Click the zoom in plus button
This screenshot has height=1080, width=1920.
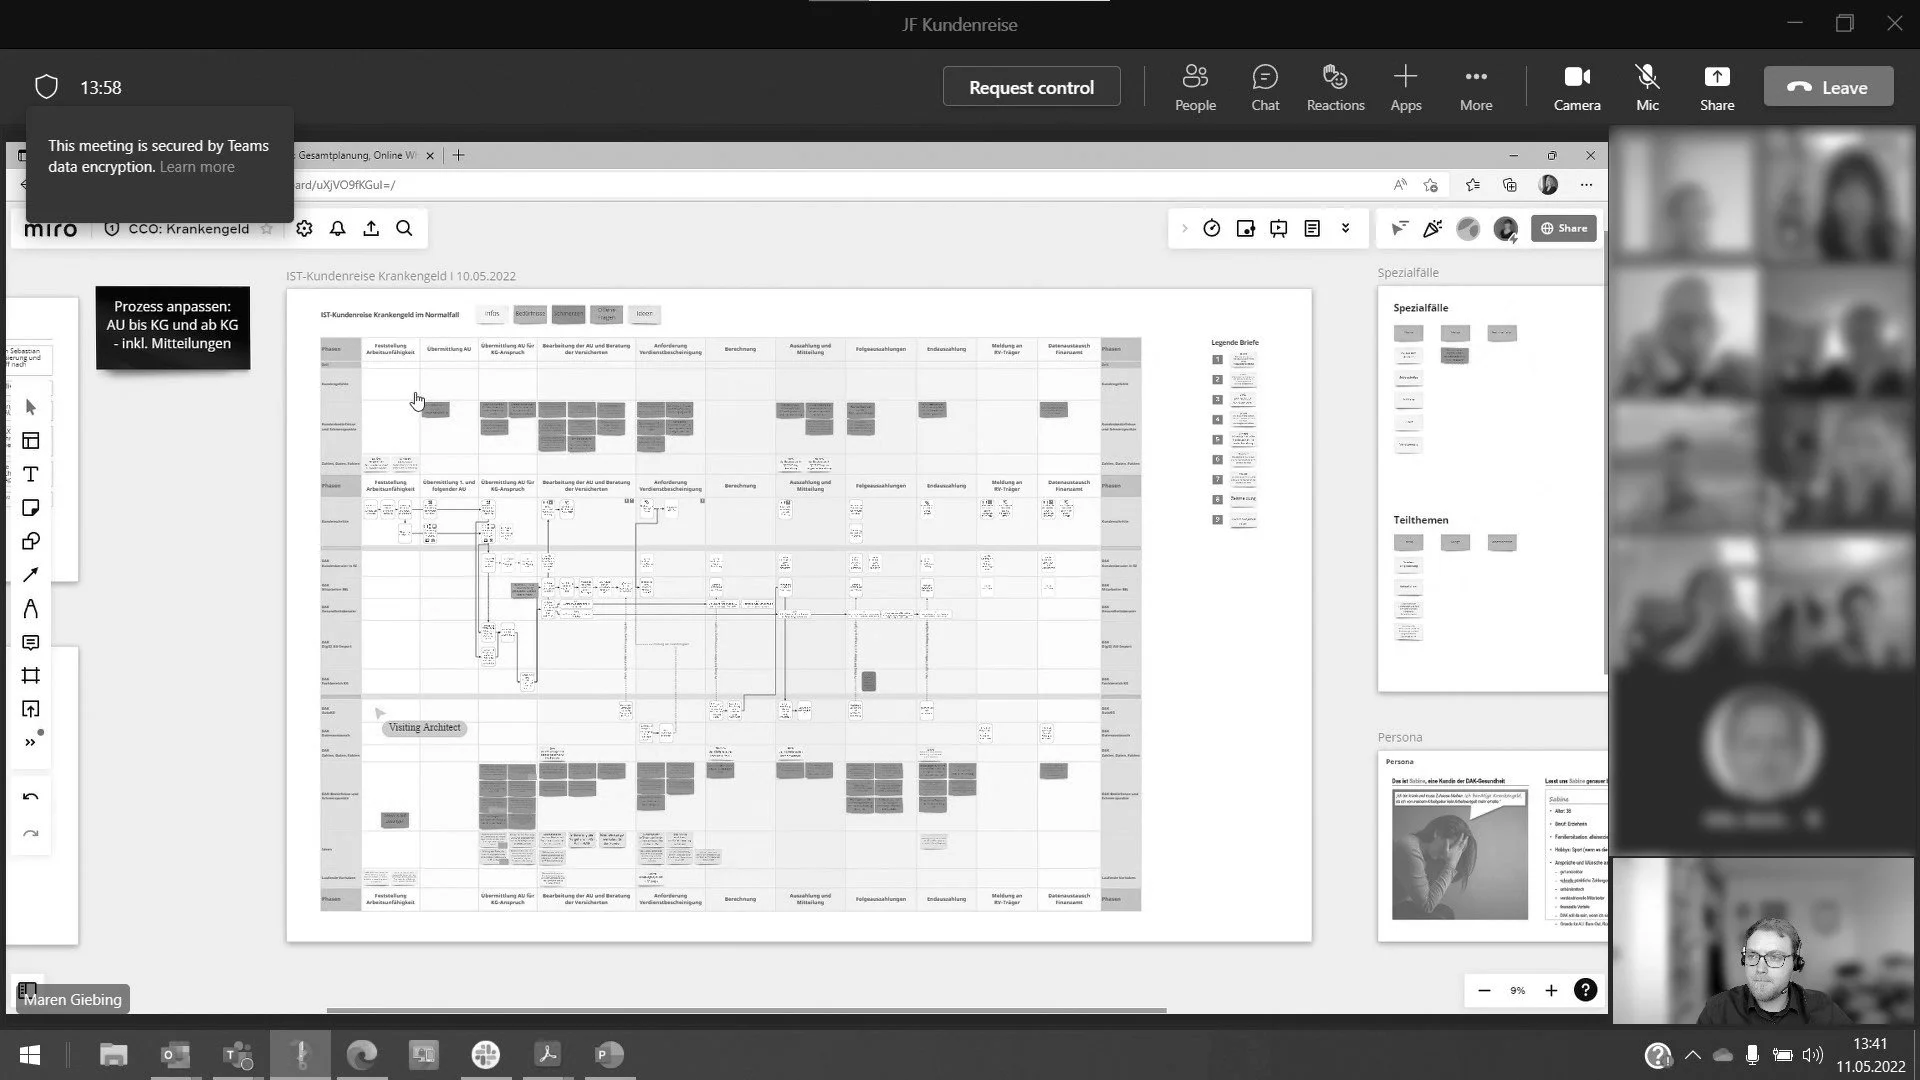click(1551, 991)
